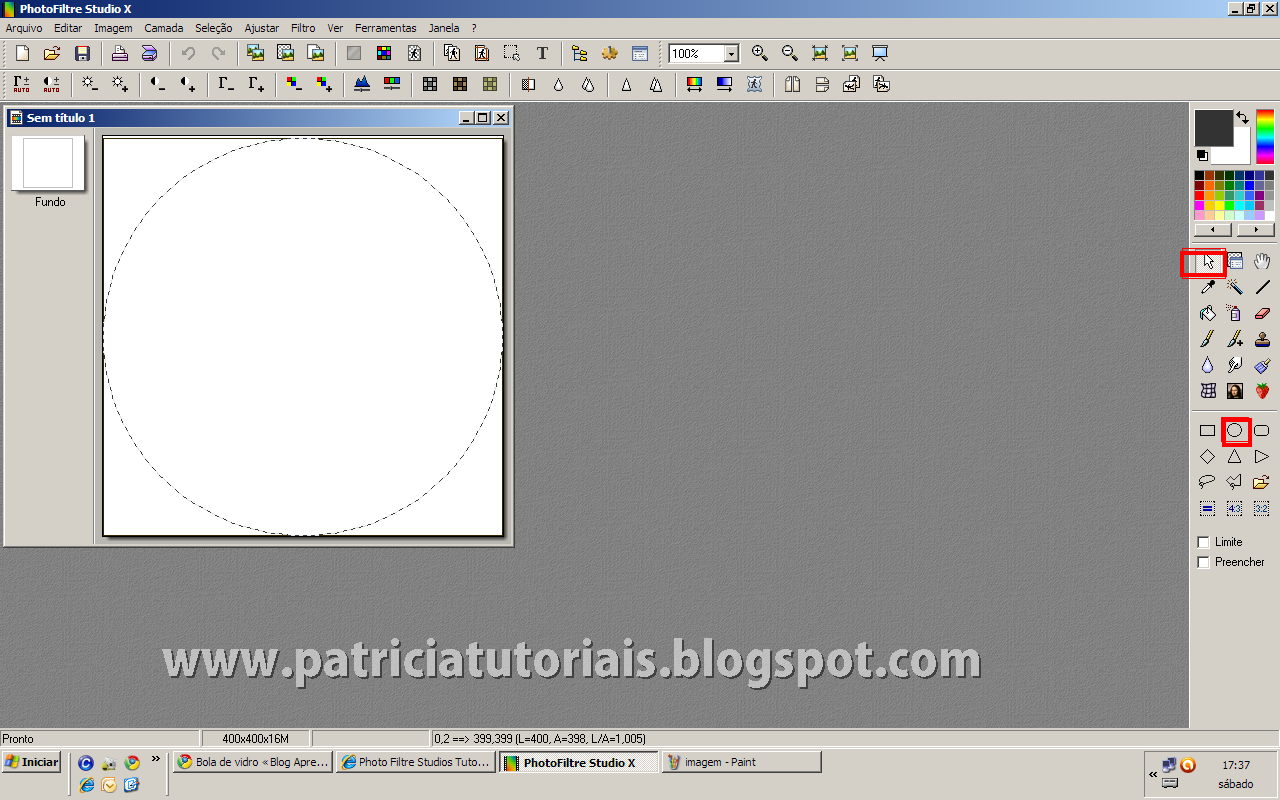
Task: Switch to the imagem - Paint taskbar window
Action: coord(741,762)
